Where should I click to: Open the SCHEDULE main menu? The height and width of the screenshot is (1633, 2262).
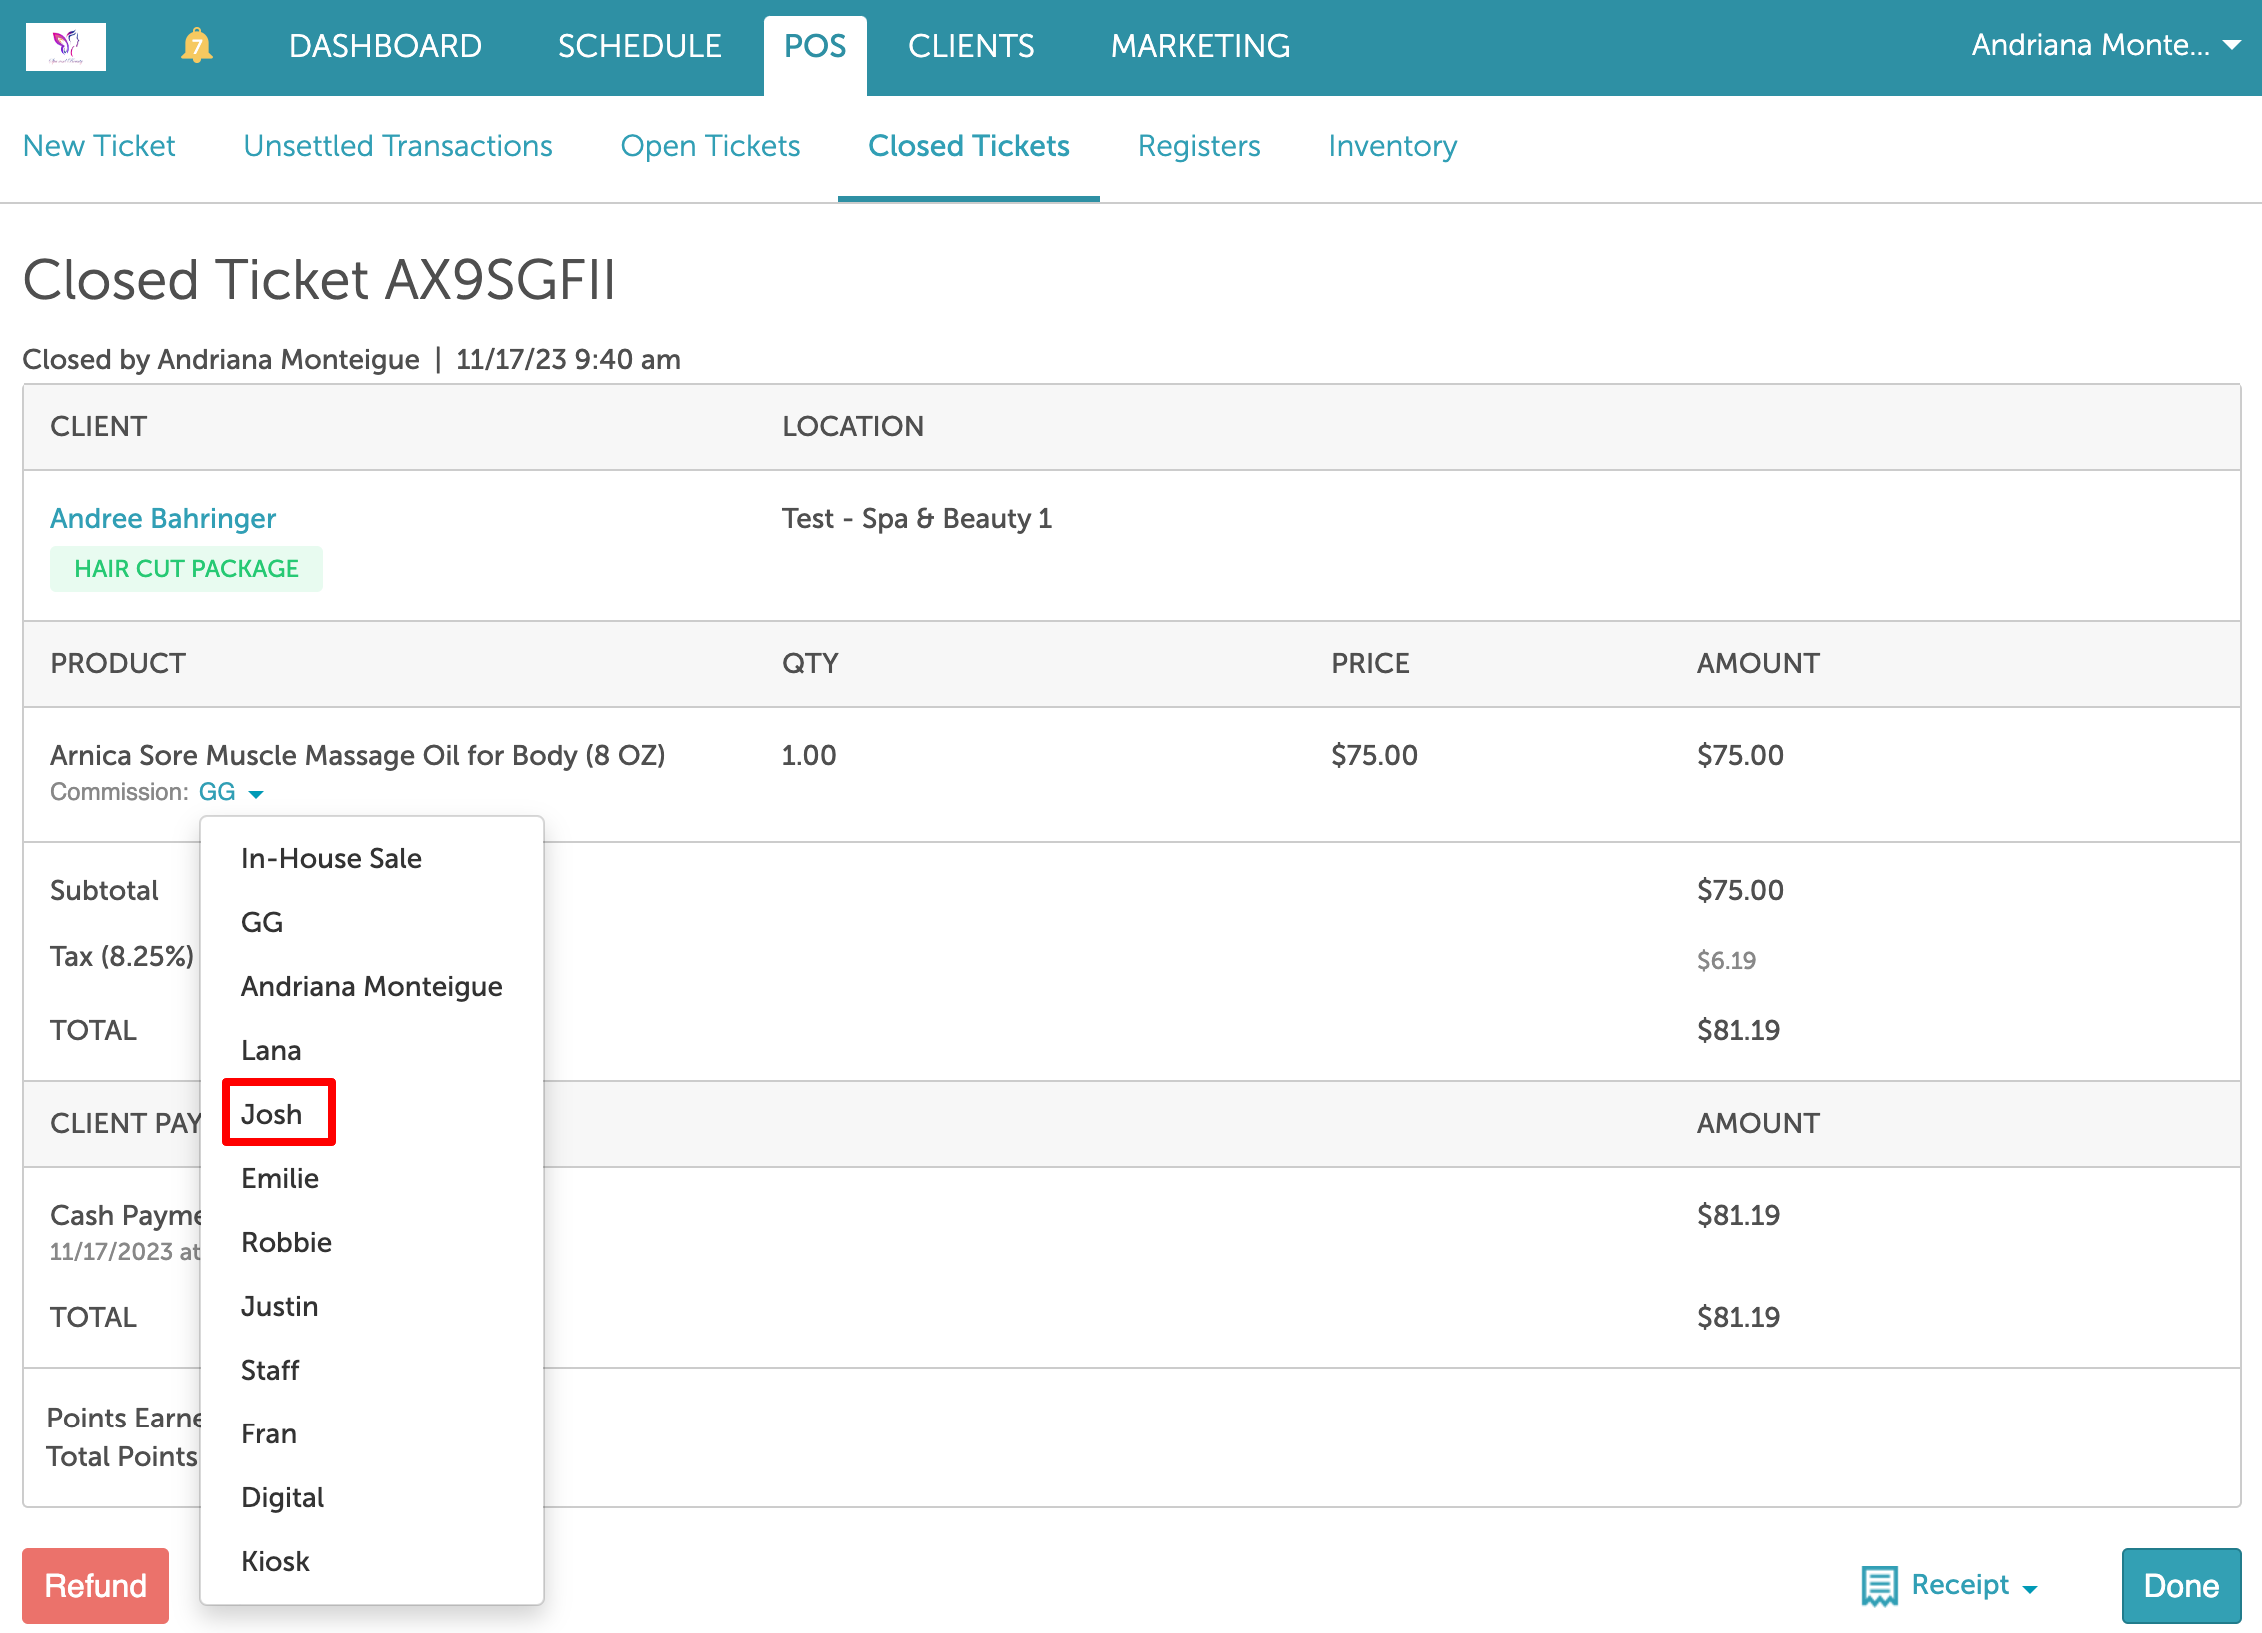coord(640,46)
